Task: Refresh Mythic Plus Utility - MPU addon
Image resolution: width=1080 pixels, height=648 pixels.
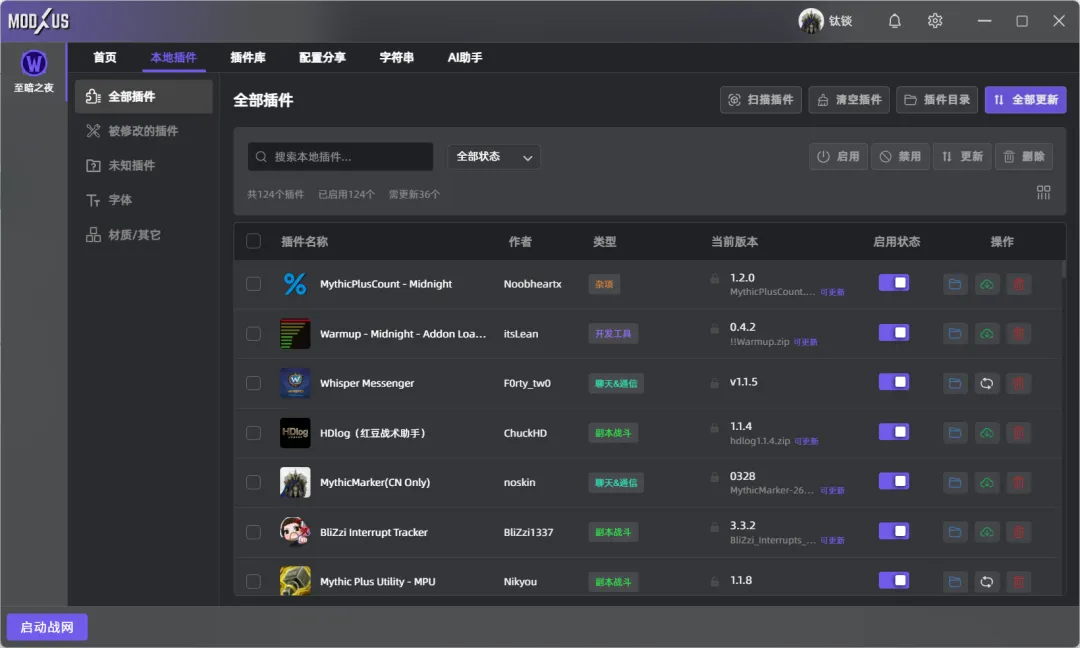Action: (986, 581)
